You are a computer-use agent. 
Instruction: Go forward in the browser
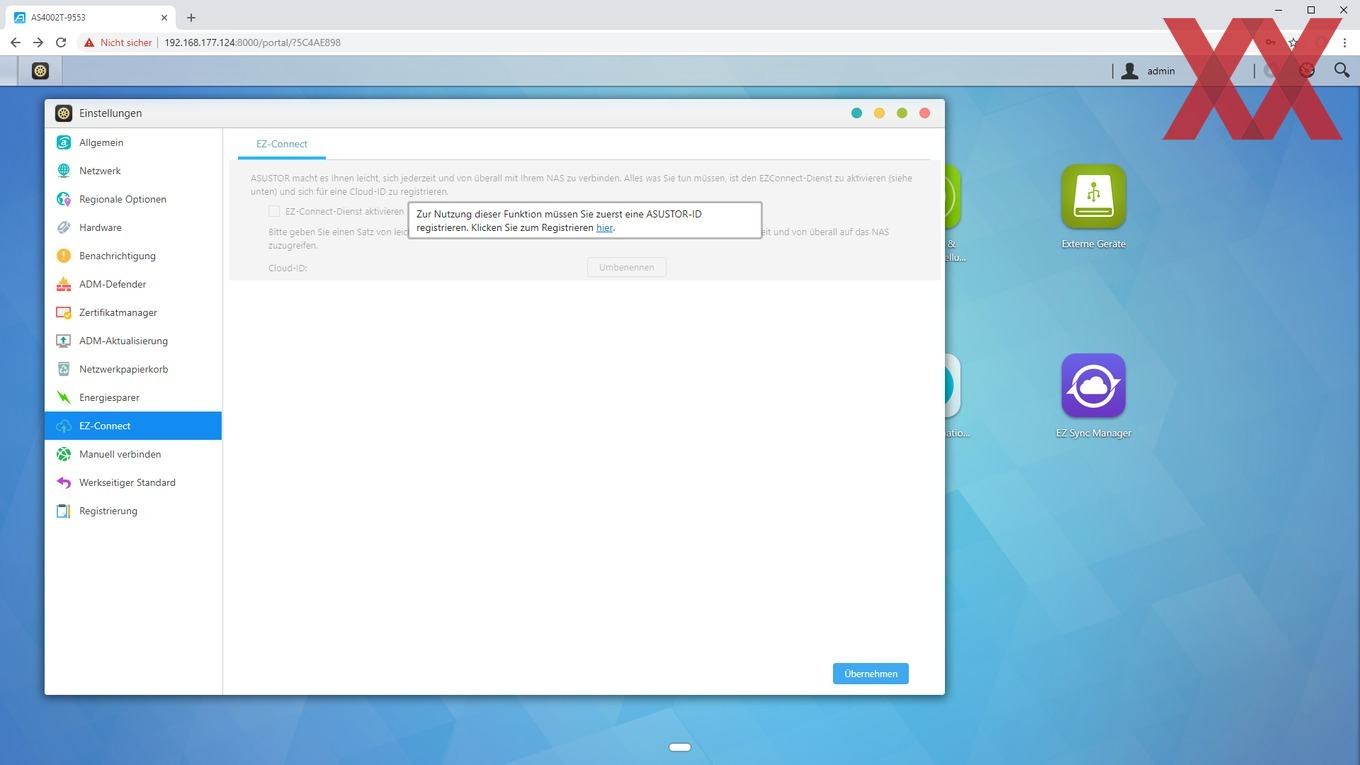(x=38, y=43)
